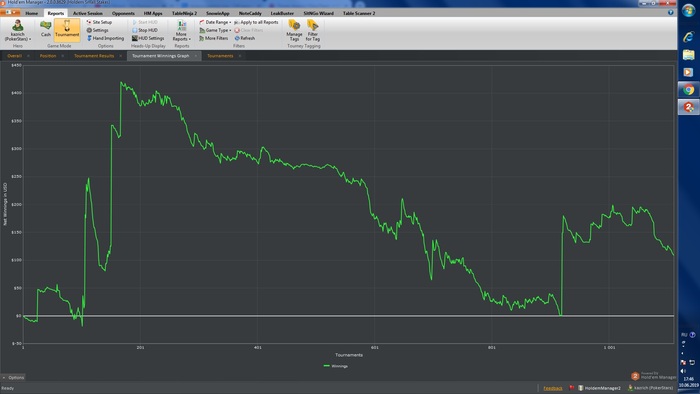Open the help icon in the ribbon
This screenshot has height=394, width=700.
671,12
